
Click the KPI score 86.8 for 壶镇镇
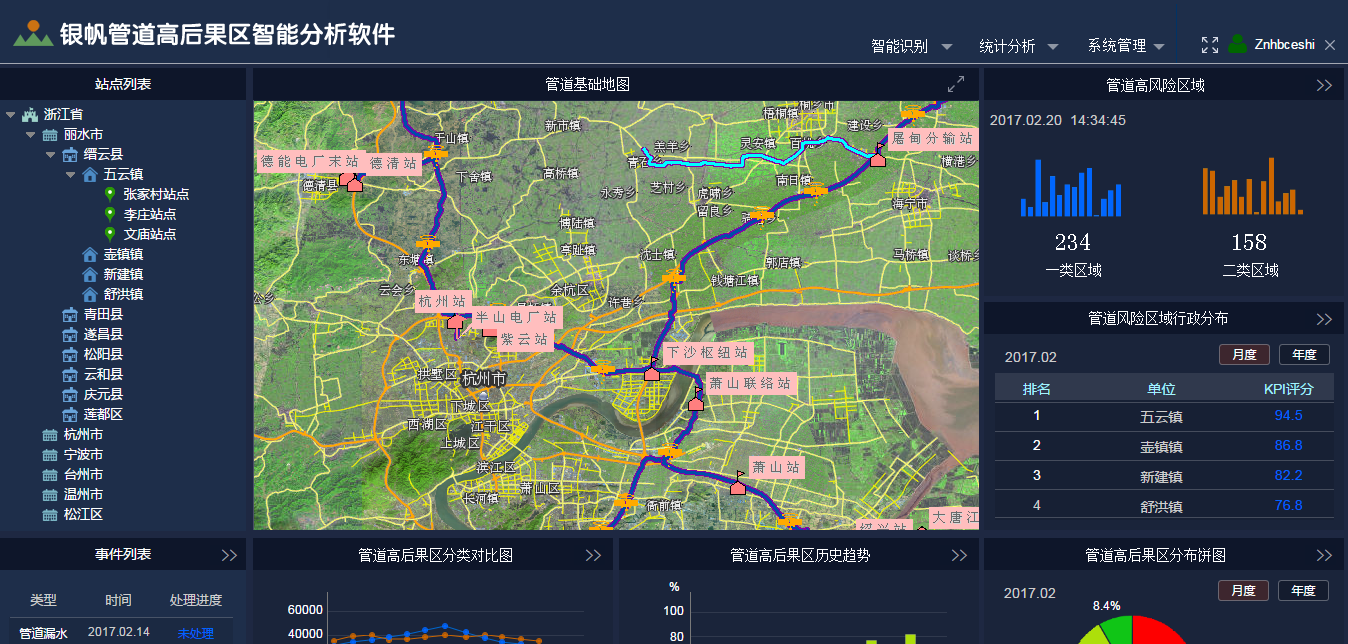(1289, 446)
